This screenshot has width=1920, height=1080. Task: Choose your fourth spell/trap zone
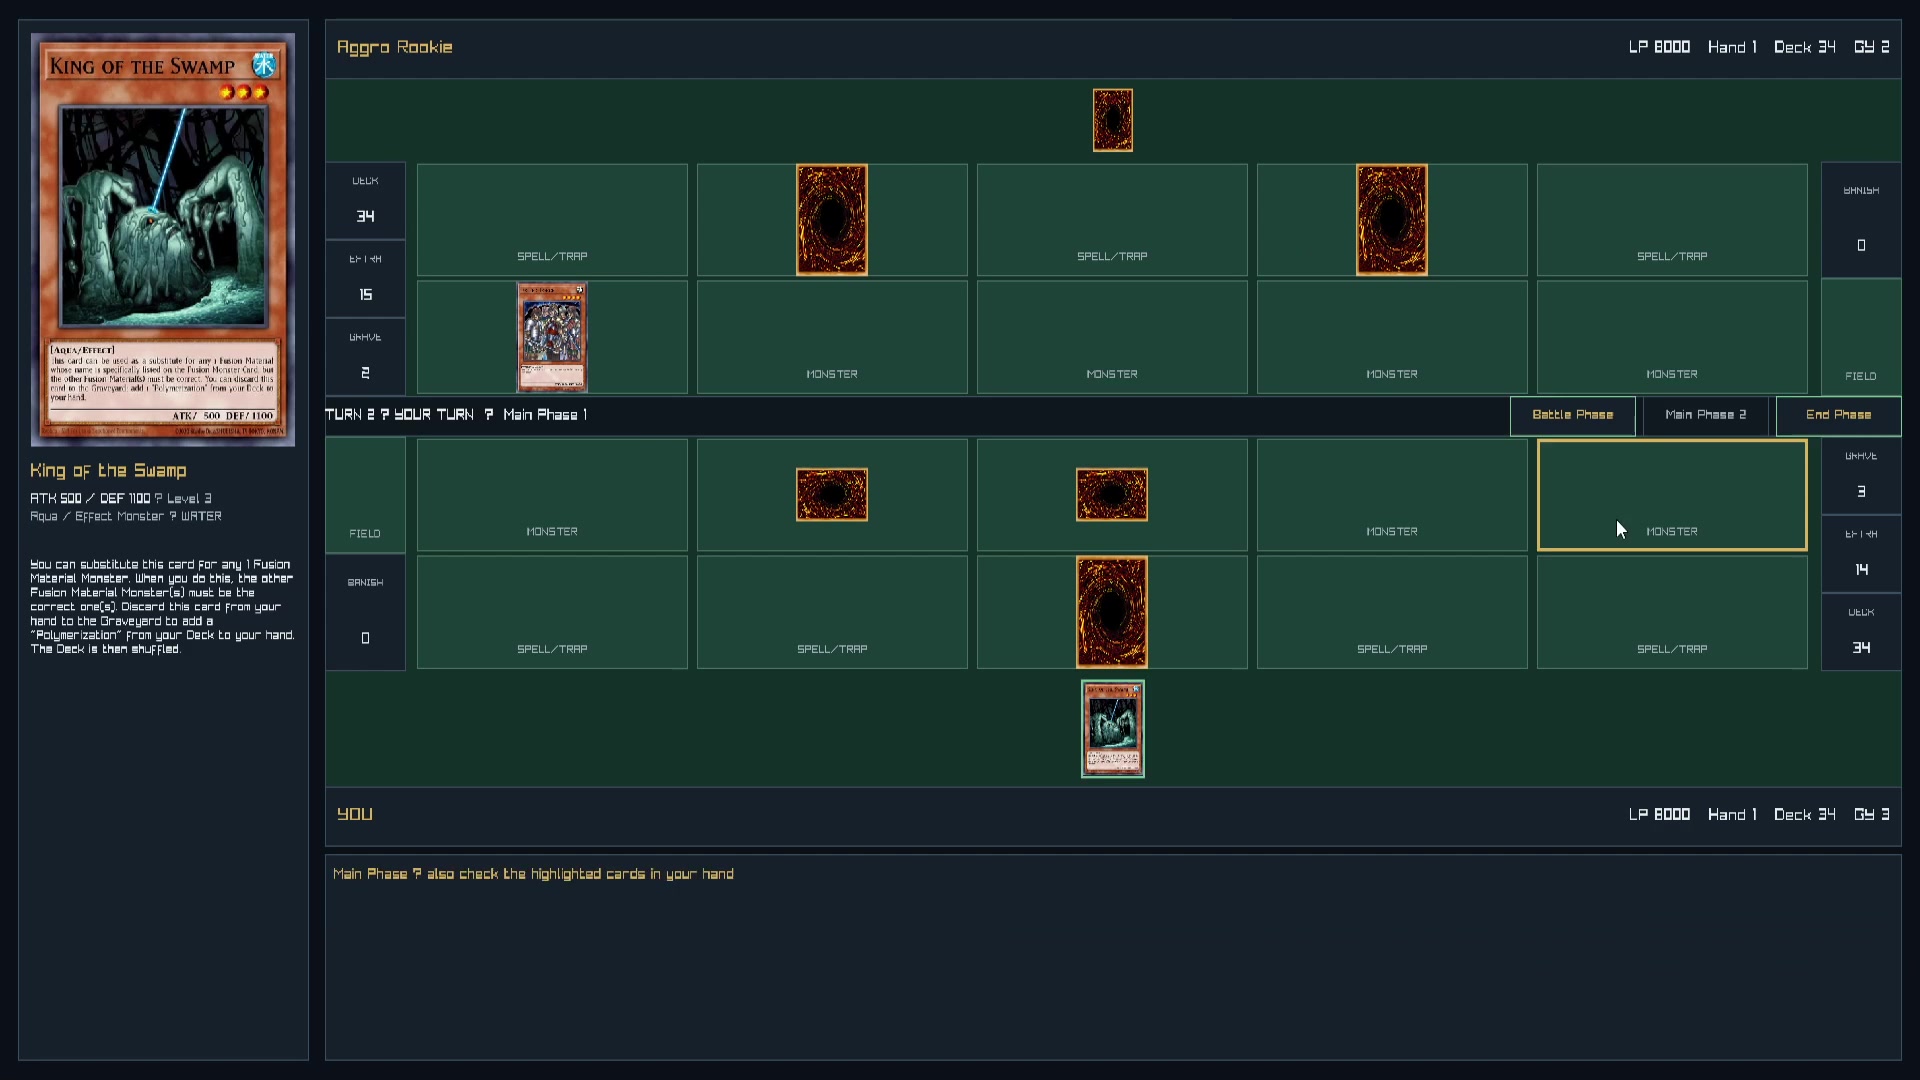(1392, 612)
